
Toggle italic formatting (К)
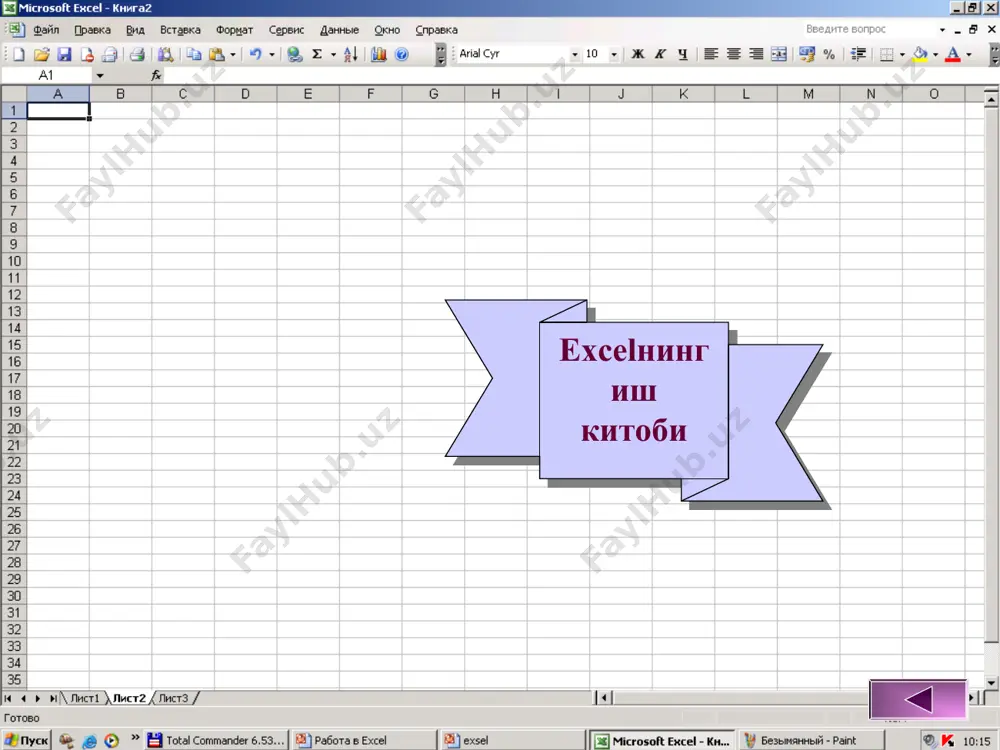point(660,54)
